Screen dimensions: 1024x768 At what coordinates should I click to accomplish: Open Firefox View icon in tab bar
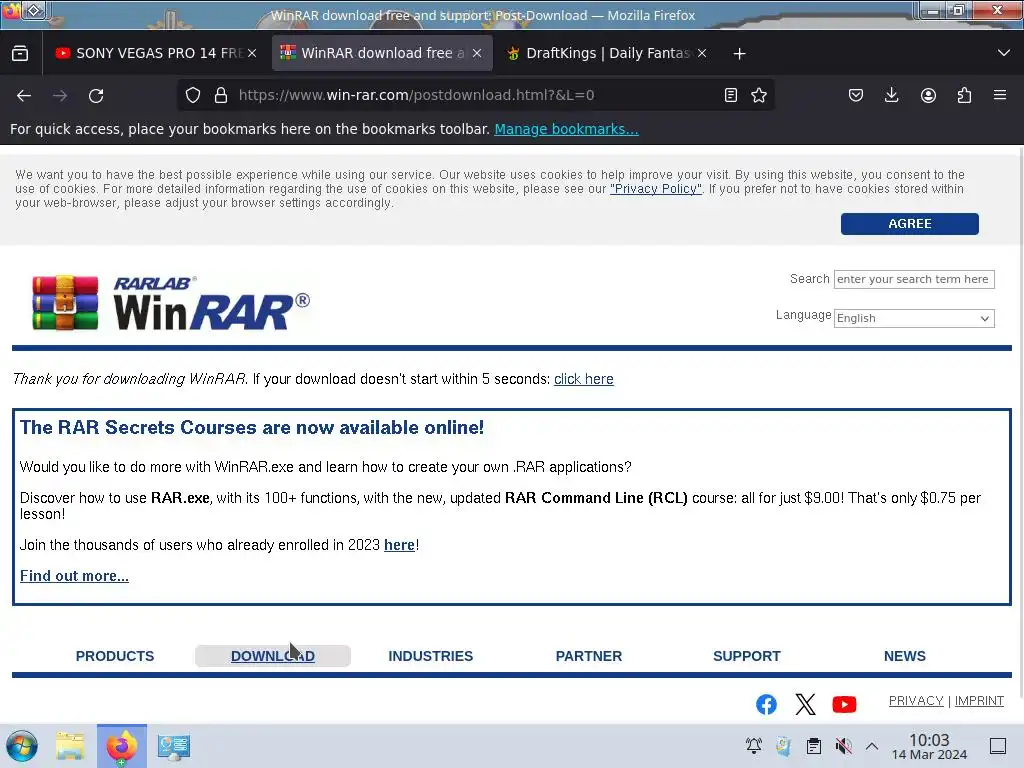pos(20,53)
